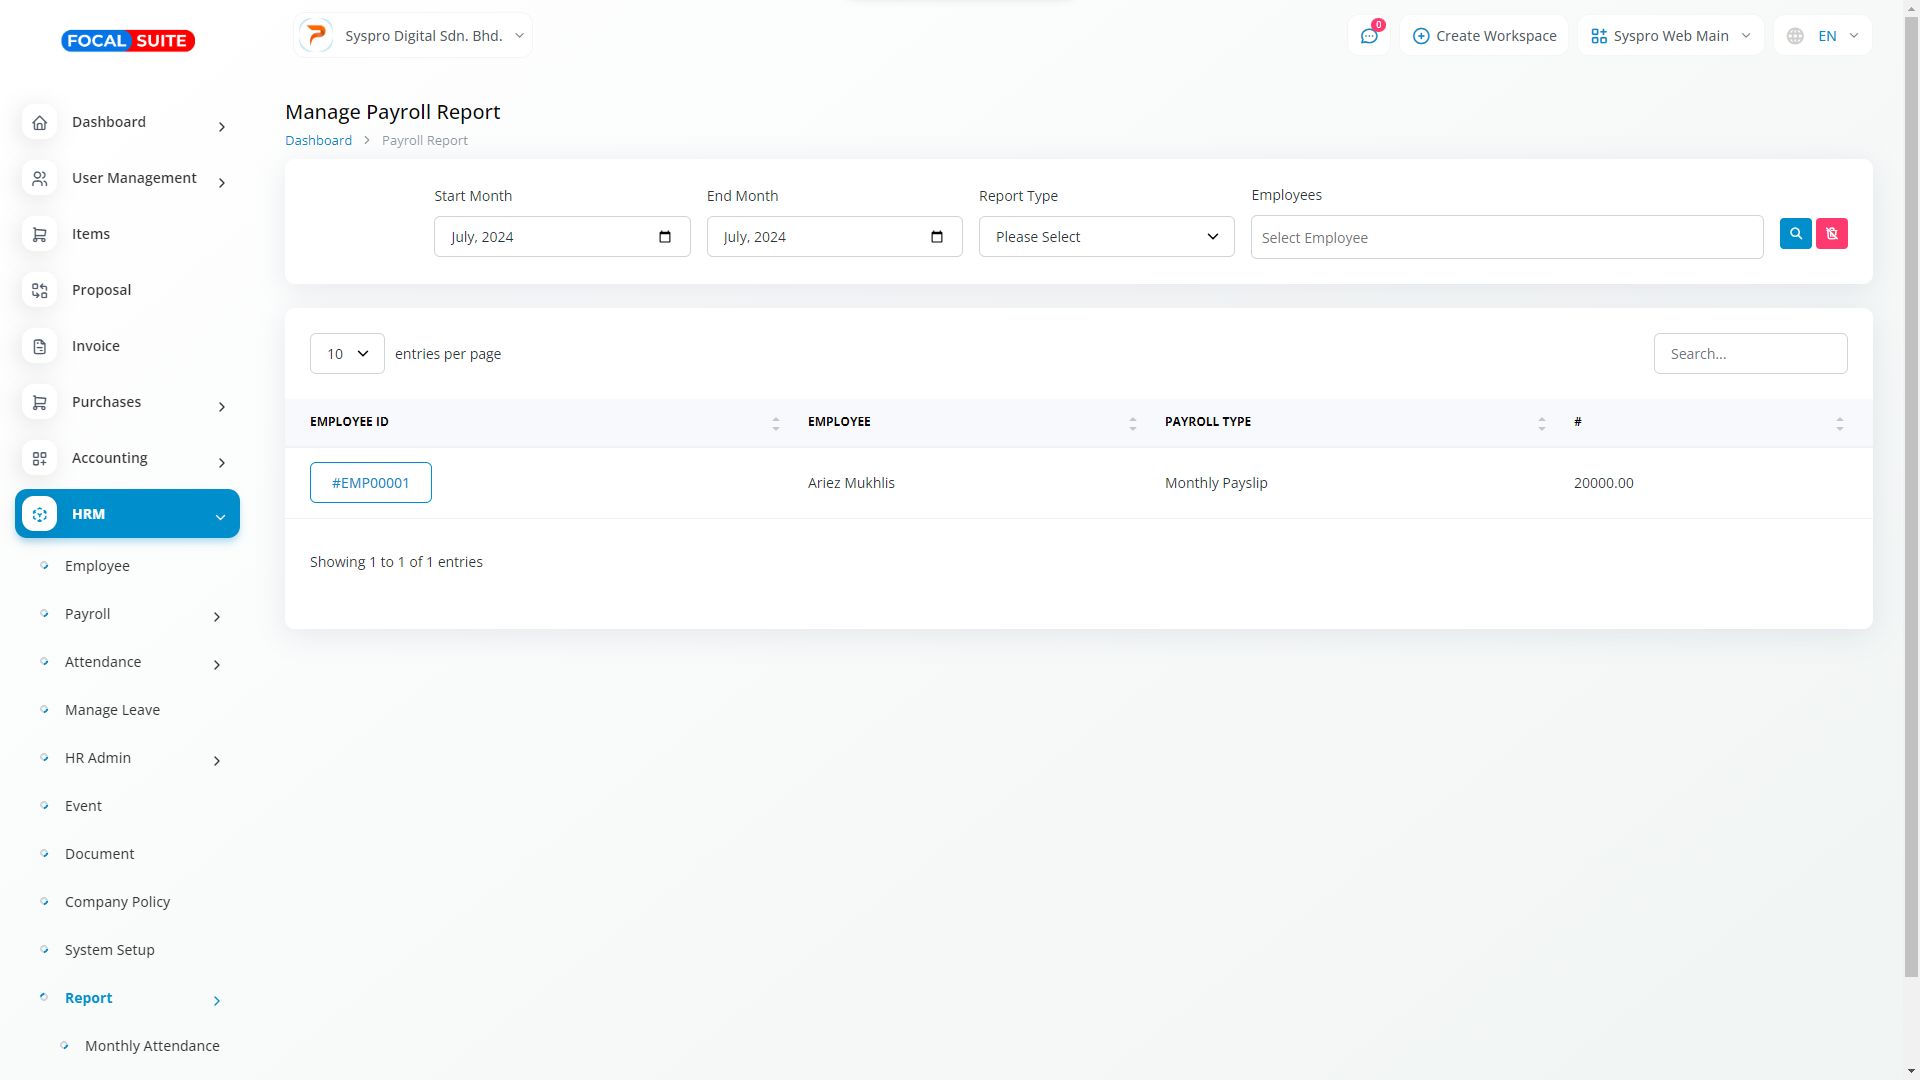Expand the Syspro Web Main workspace dropdown
This screenshot has width=1920, height=1080.
(1670, 36)
